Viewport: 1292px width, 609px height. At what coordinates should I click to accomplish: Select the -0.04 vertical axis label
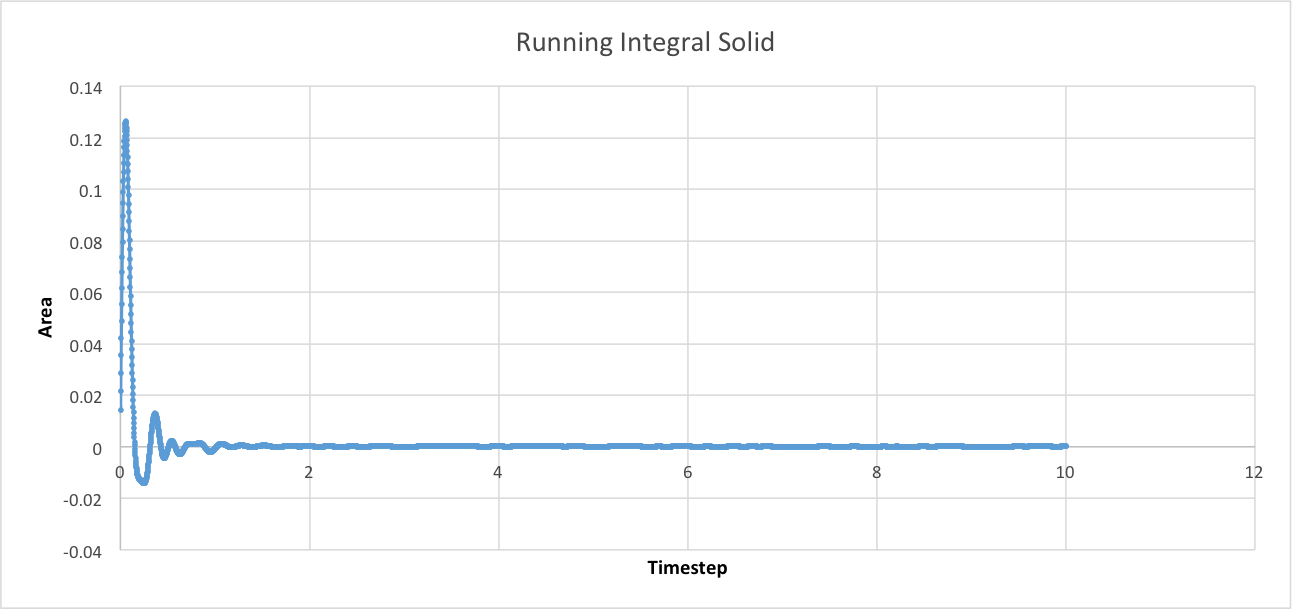(84, 551)
